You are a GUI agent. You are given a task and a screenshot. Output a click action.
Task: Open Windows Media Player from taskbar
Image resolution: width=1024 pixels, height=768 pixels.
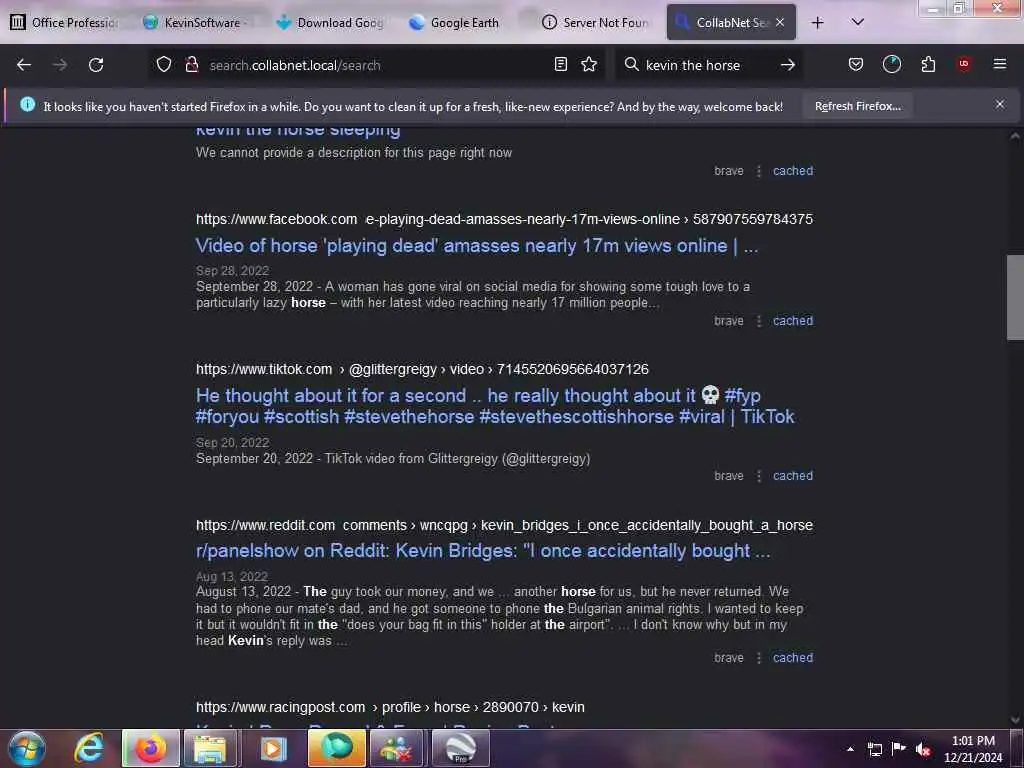(273, 748)
